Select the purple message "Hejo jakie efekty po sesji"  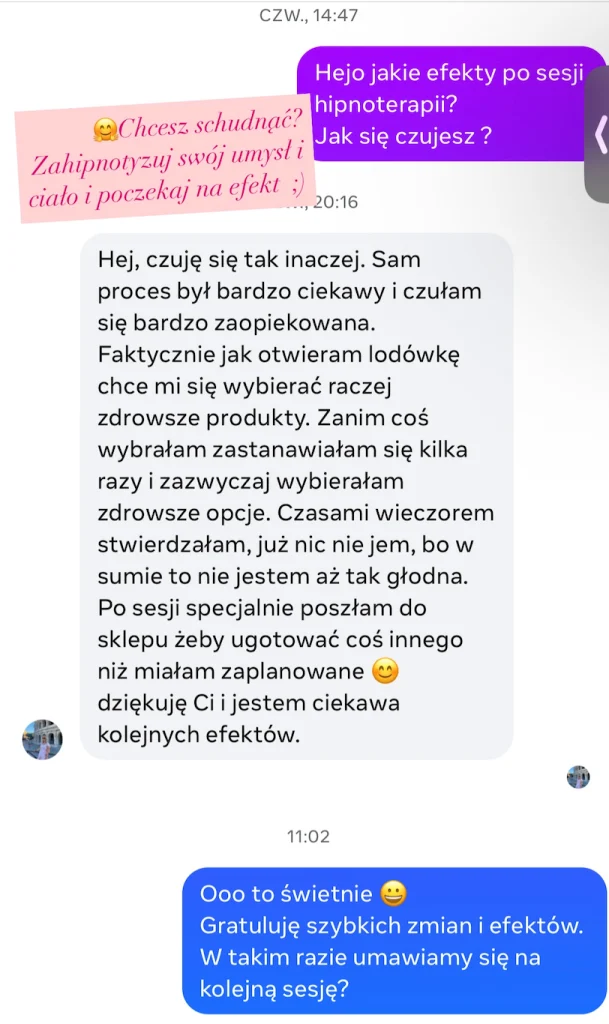coord(452,104)
